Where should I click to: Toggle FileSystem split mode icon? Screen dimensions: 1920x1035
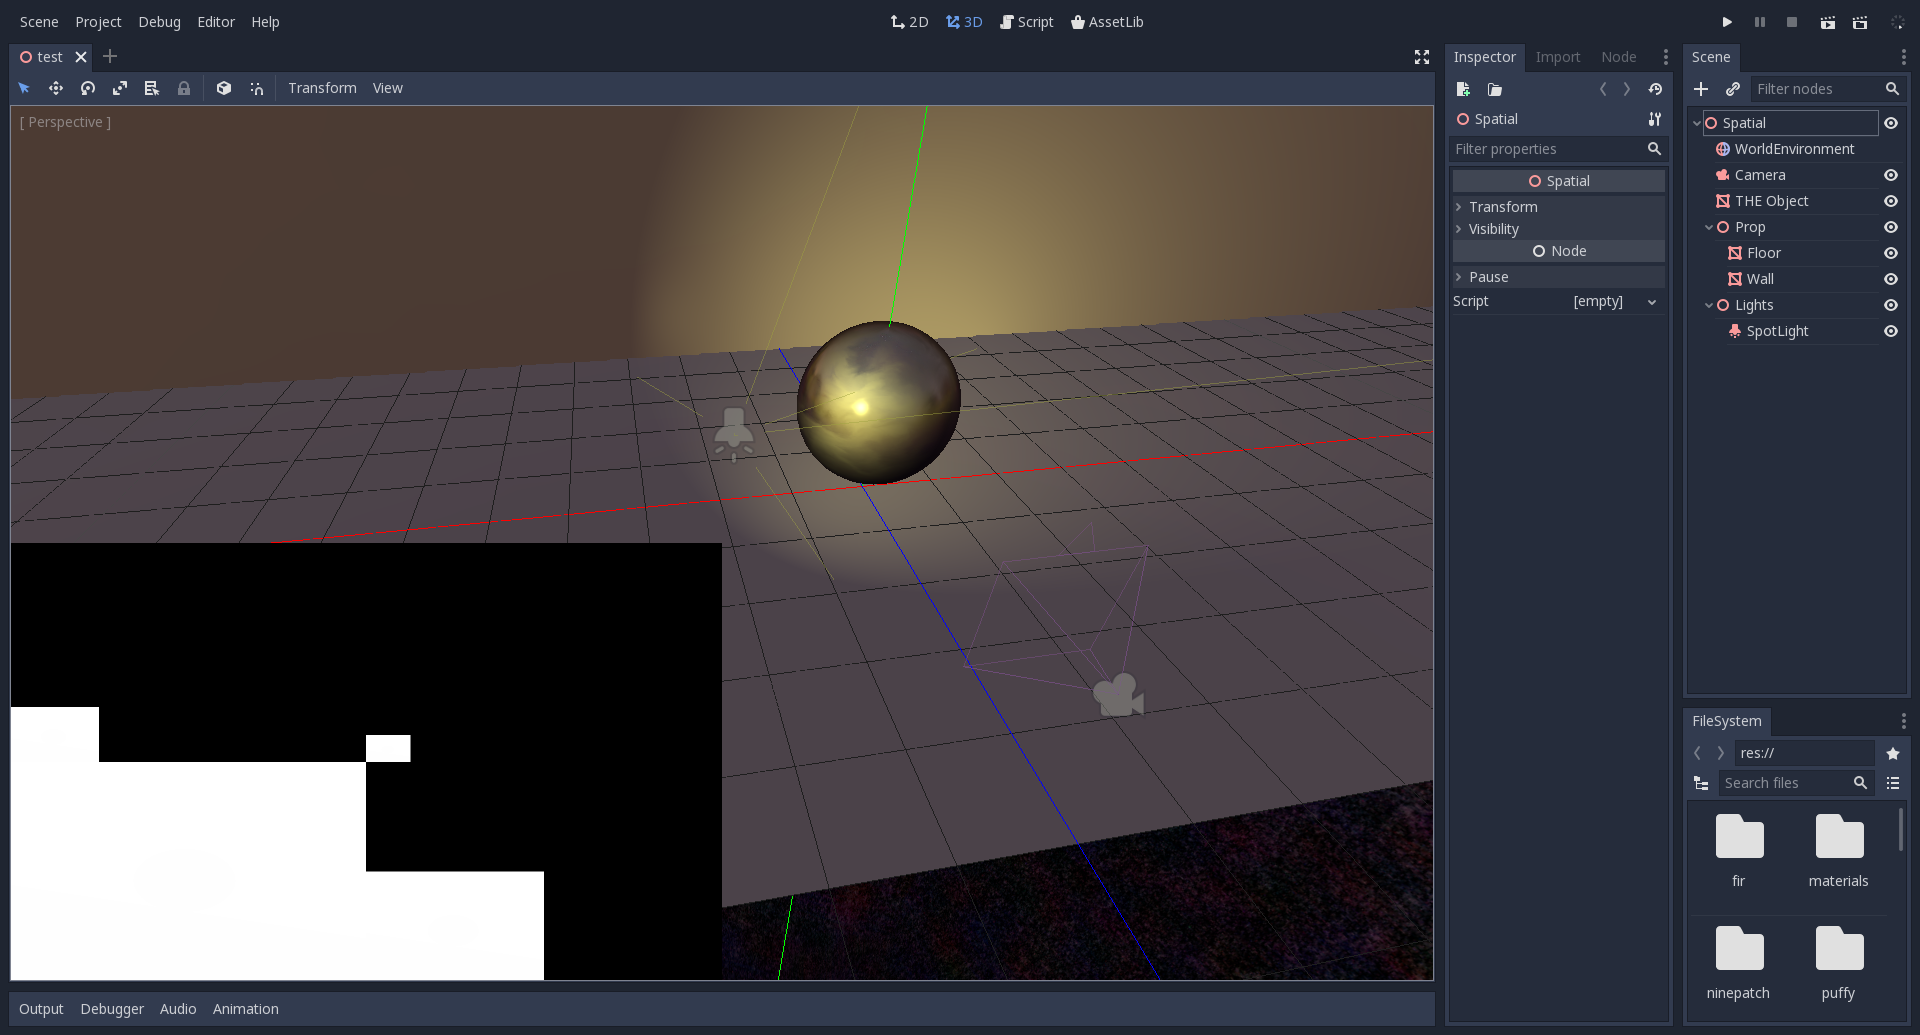coord(1701,783)
